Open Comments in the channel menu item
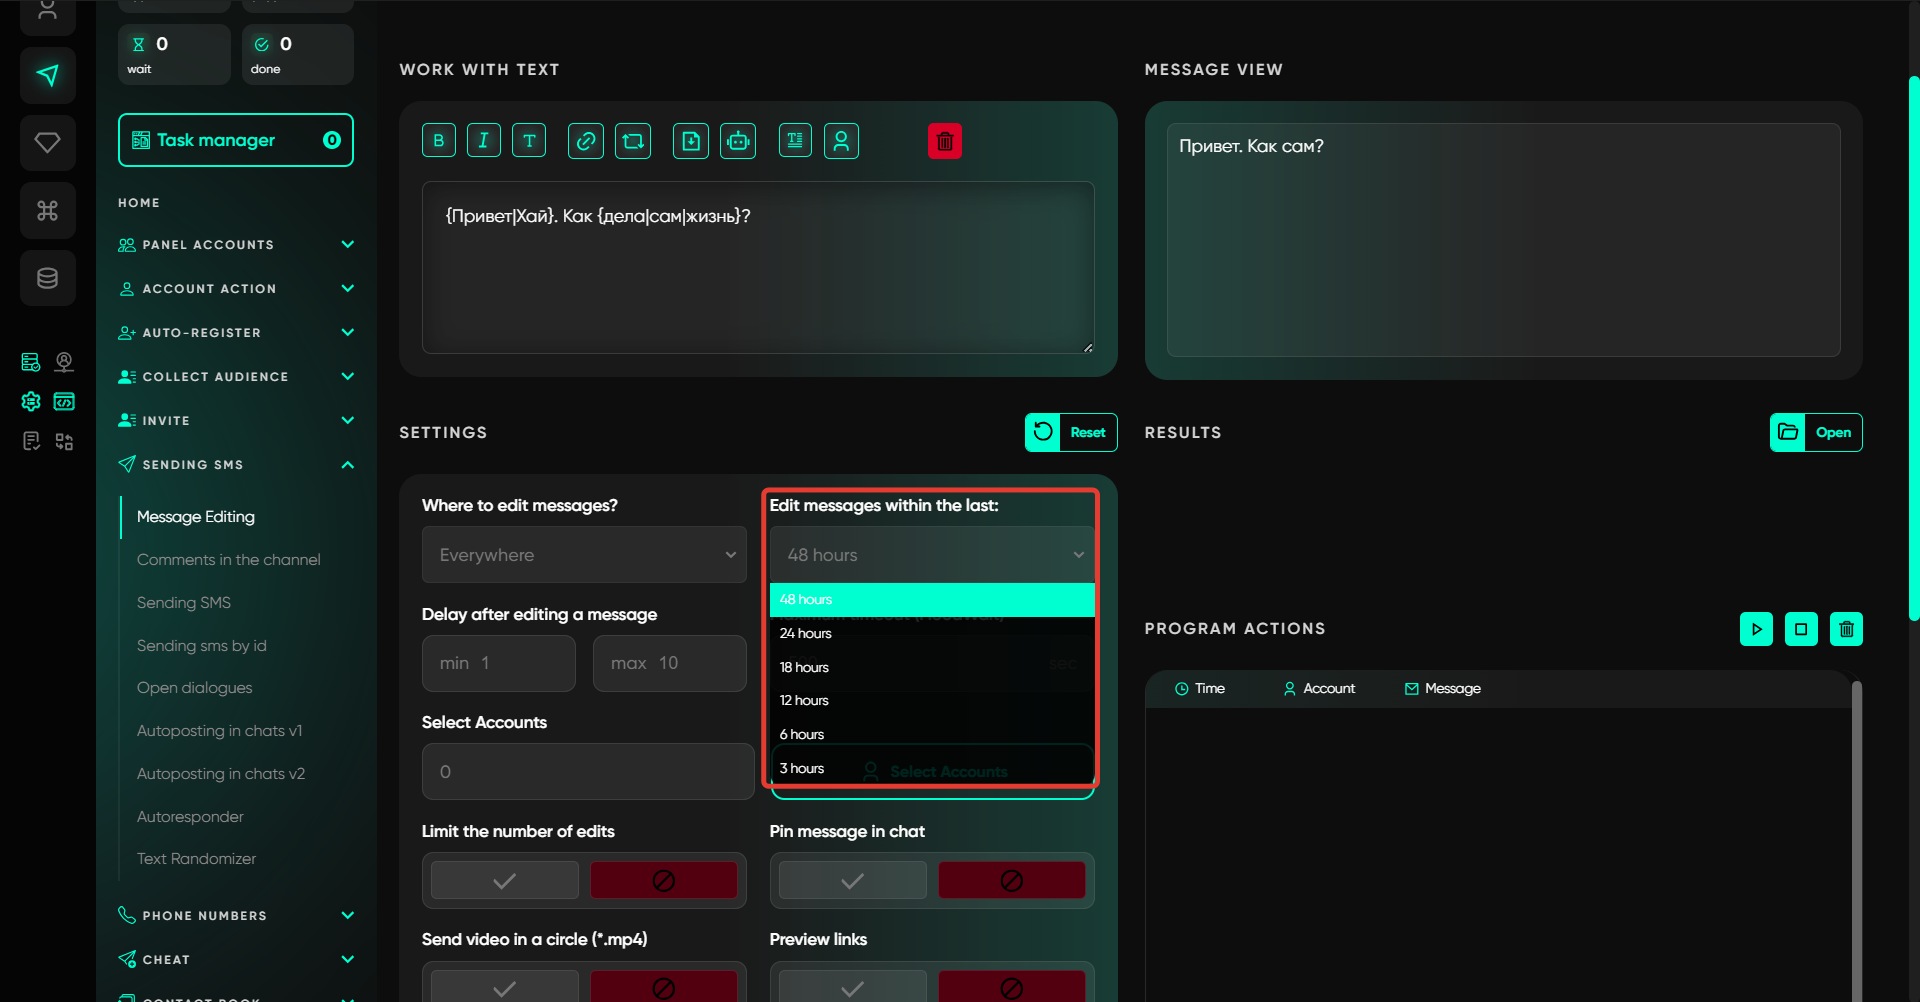This screenshot has height=1002, width=1920. click(x=229, y=560)
